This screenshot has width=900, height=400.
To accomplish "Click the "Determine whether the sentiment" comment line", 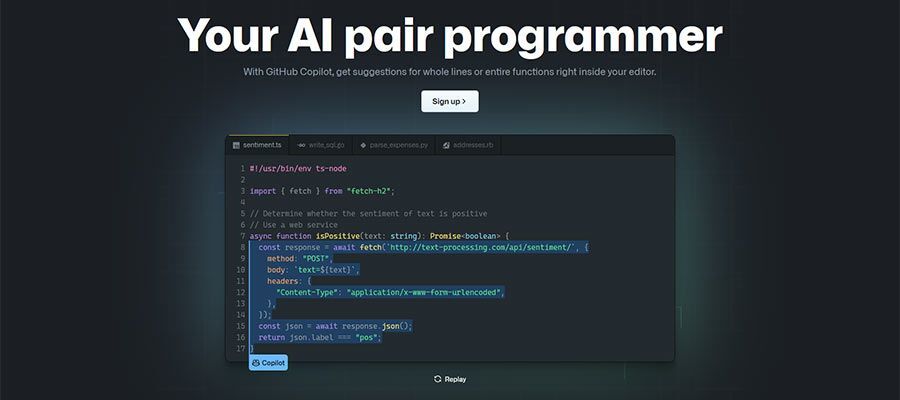I will point(368,213).
